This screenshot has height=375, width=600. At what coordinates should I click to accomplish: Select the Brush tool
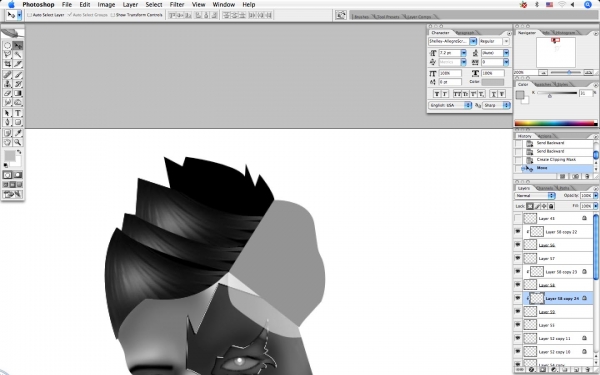18,75
